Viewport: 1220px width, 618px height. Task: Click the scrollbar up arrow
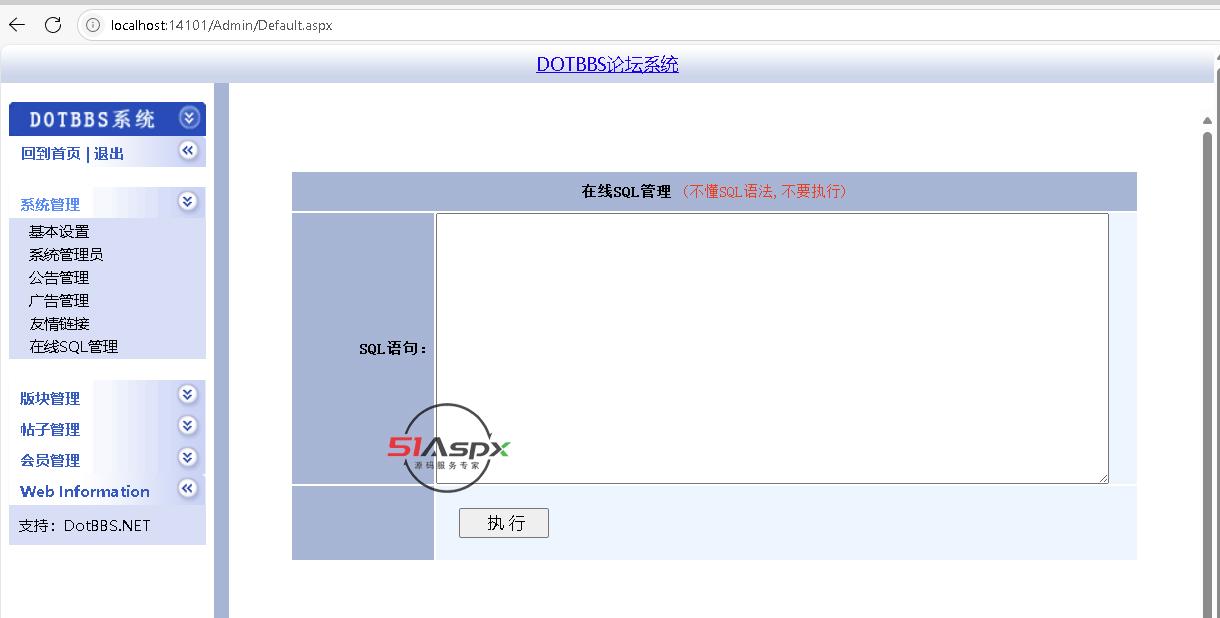pos(1207,121)
